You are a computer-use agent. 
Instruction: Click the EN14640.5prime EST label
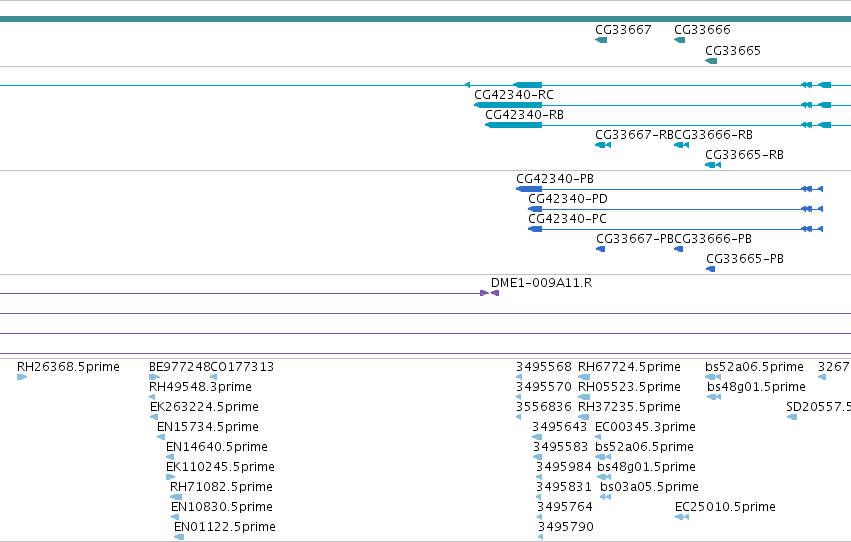(217, 448)
